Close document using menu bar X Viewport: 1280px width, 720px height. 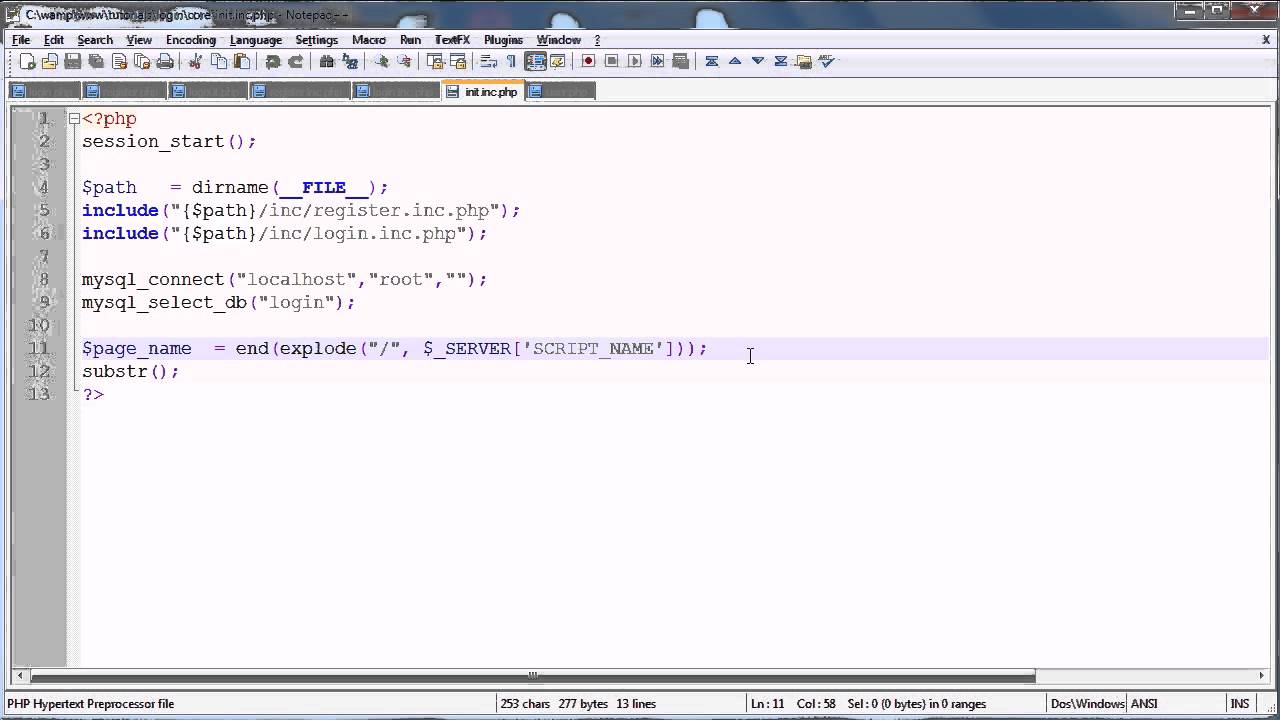(x=1266, y=40)
